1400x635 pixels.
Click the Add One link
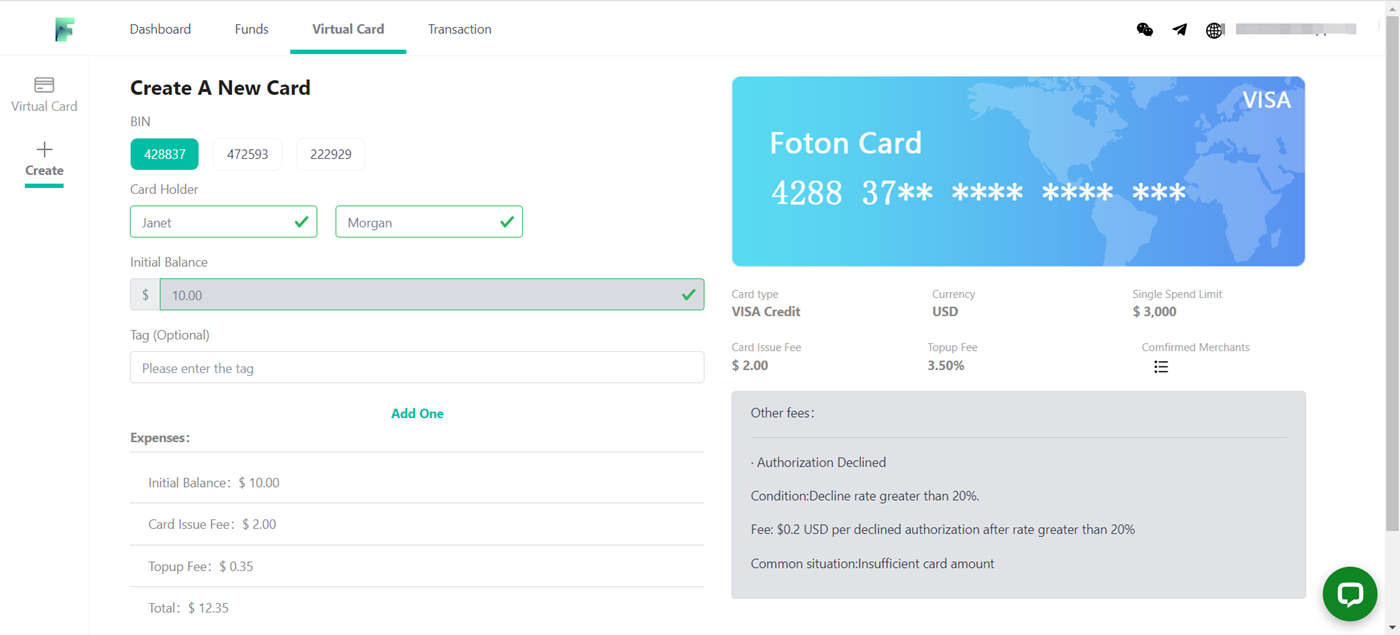(417, 413)
